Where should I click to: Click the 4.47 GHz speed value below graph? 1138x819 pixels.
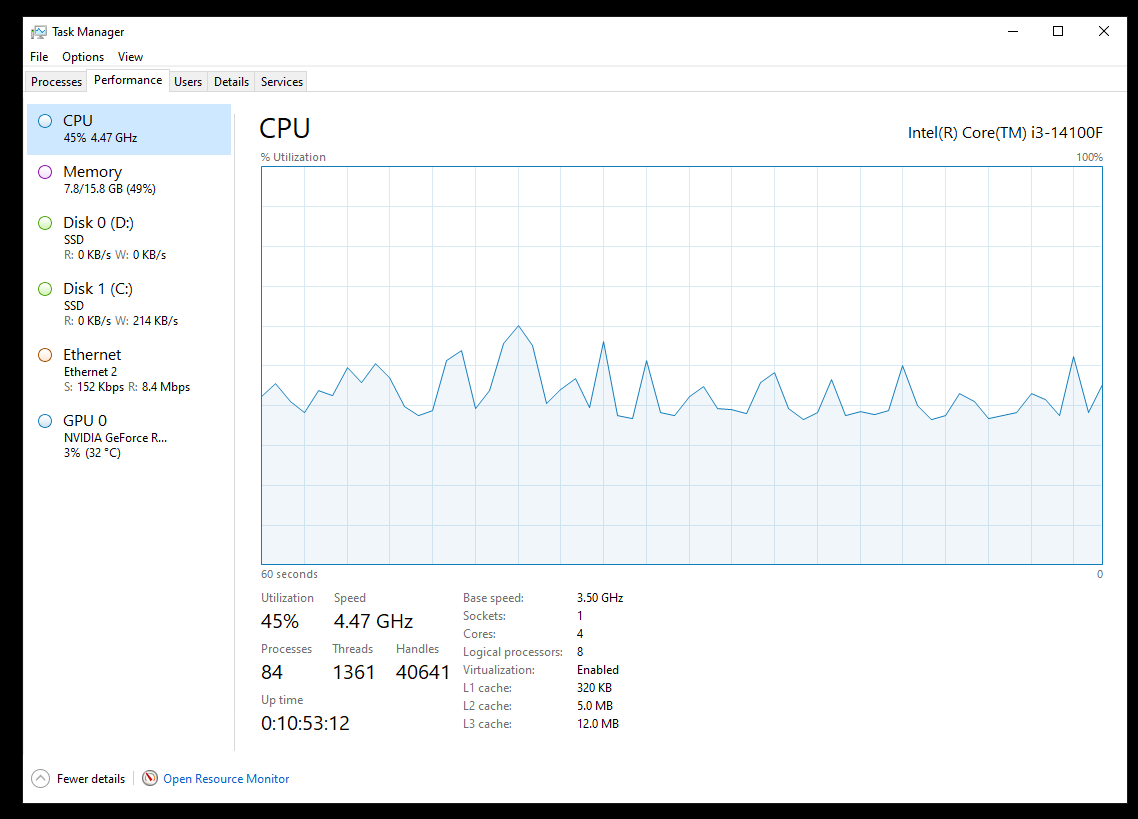click(373, 622)
